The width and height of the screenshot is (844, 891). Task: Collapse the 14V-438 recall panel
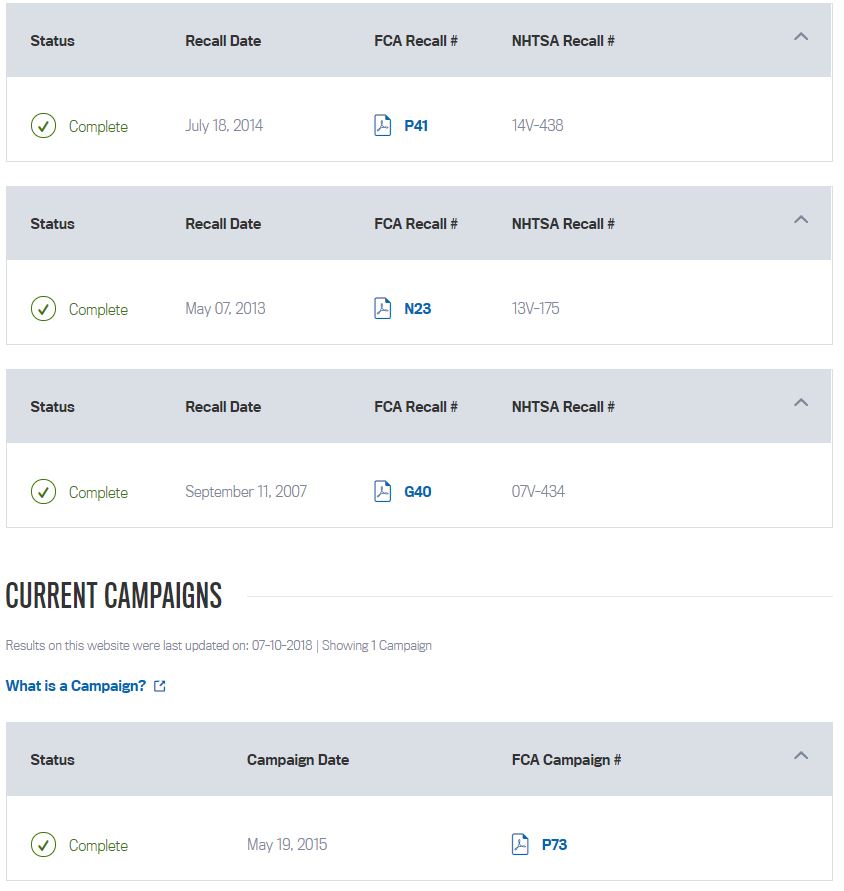800,37
